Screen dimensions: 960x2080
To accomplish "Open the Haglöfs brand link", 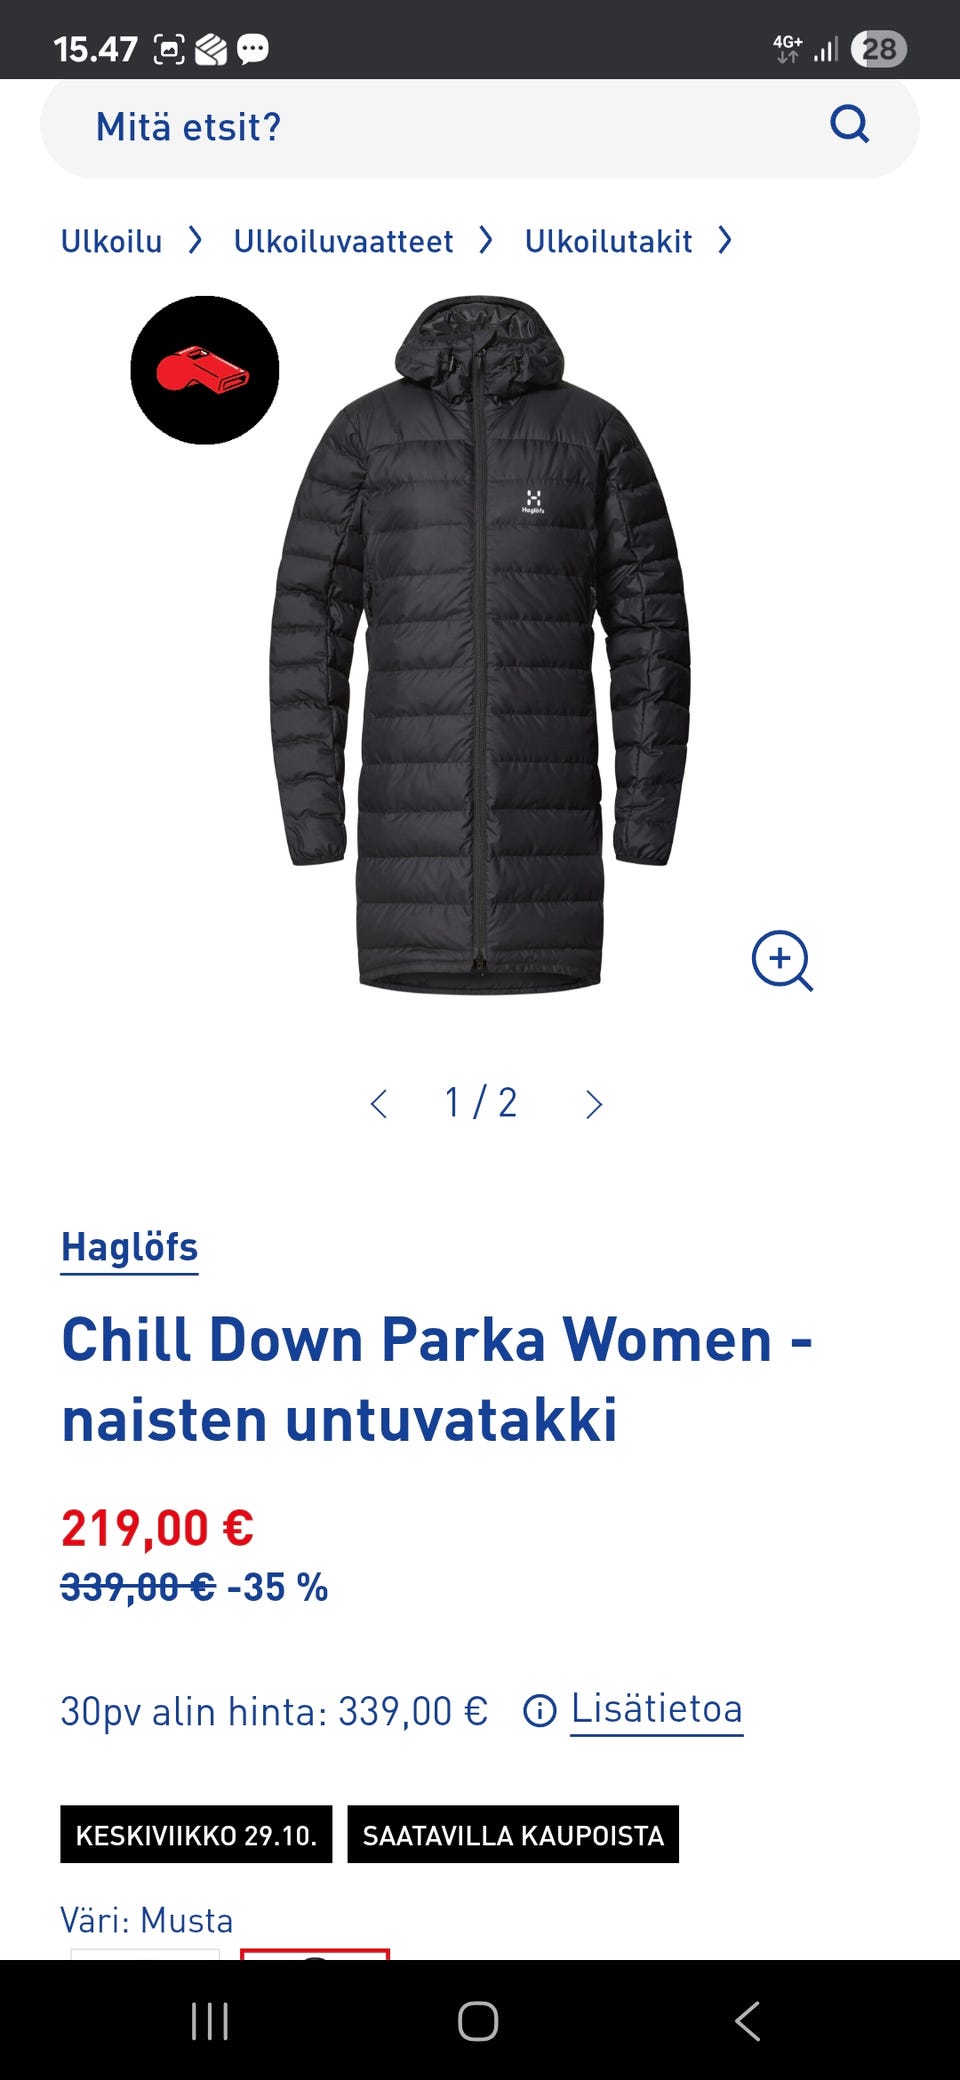I will (x=130, y=1248).
